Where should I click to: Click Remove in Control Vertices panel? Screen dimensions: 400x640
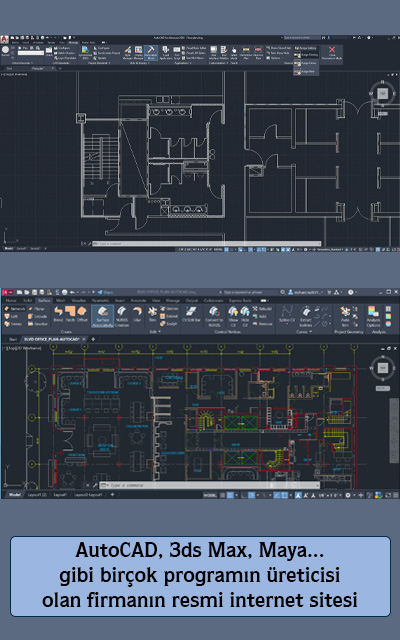click(x=263, y=324)
